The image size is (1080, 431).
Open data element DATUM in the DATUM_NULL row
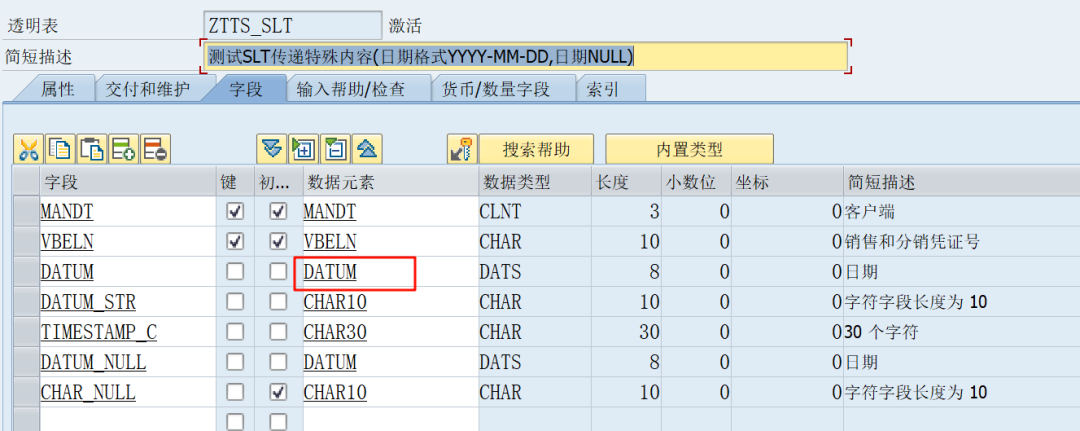coord(330,362)
